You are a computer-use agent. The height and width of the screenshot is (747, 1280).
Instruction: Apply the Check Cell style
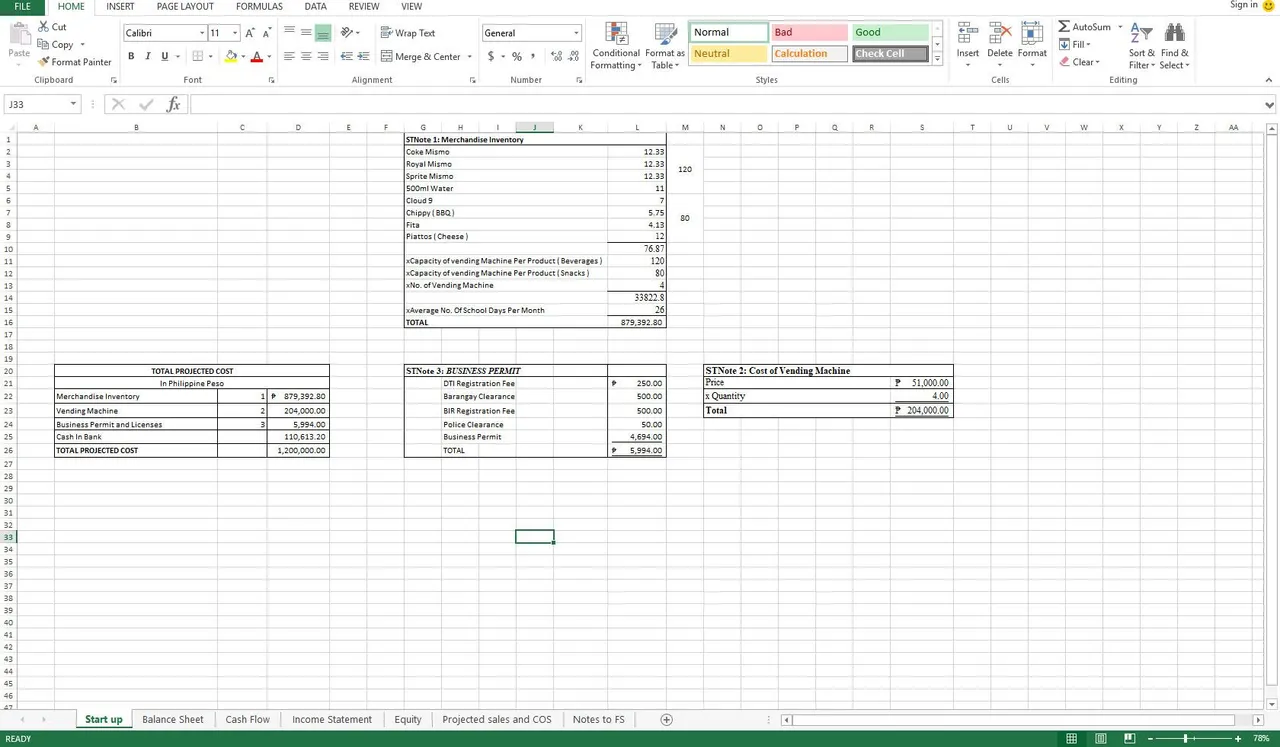(x=890, y=54)
